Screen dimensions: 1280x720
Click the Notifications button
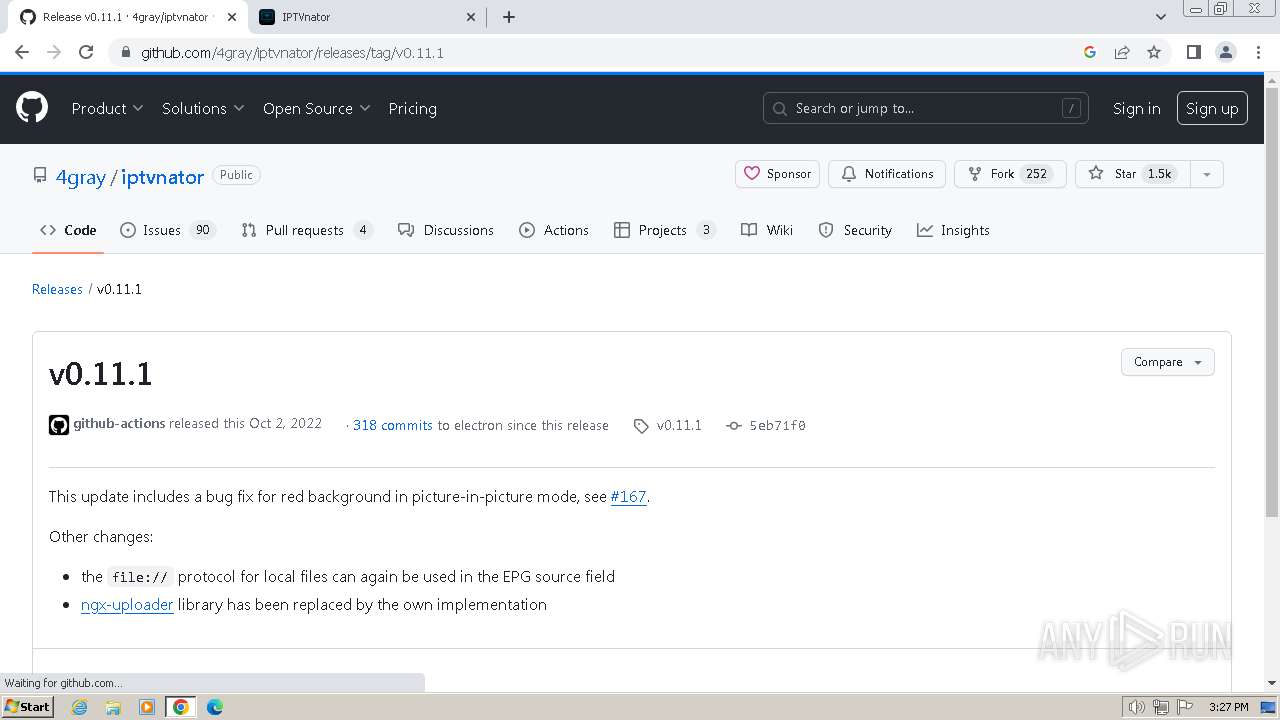pyautogui.click(x=888, y=174)
